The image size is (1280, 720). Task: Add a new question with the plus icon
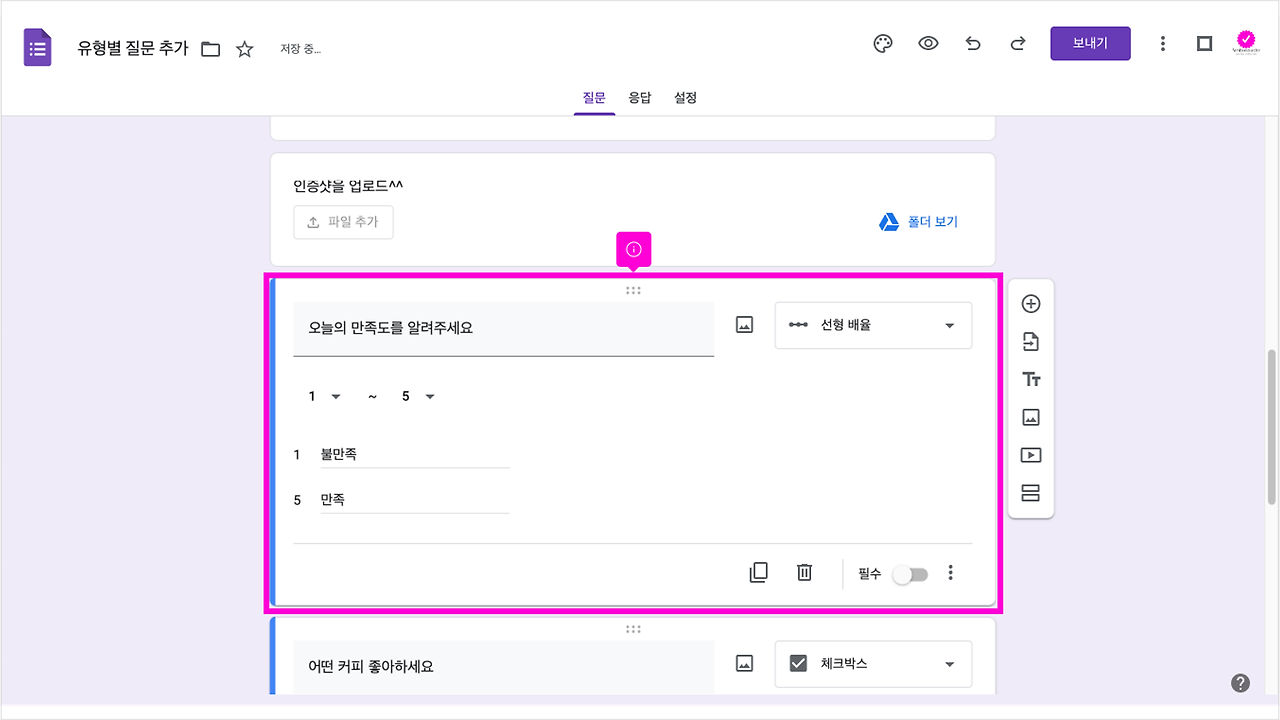tap(1030, 303)
